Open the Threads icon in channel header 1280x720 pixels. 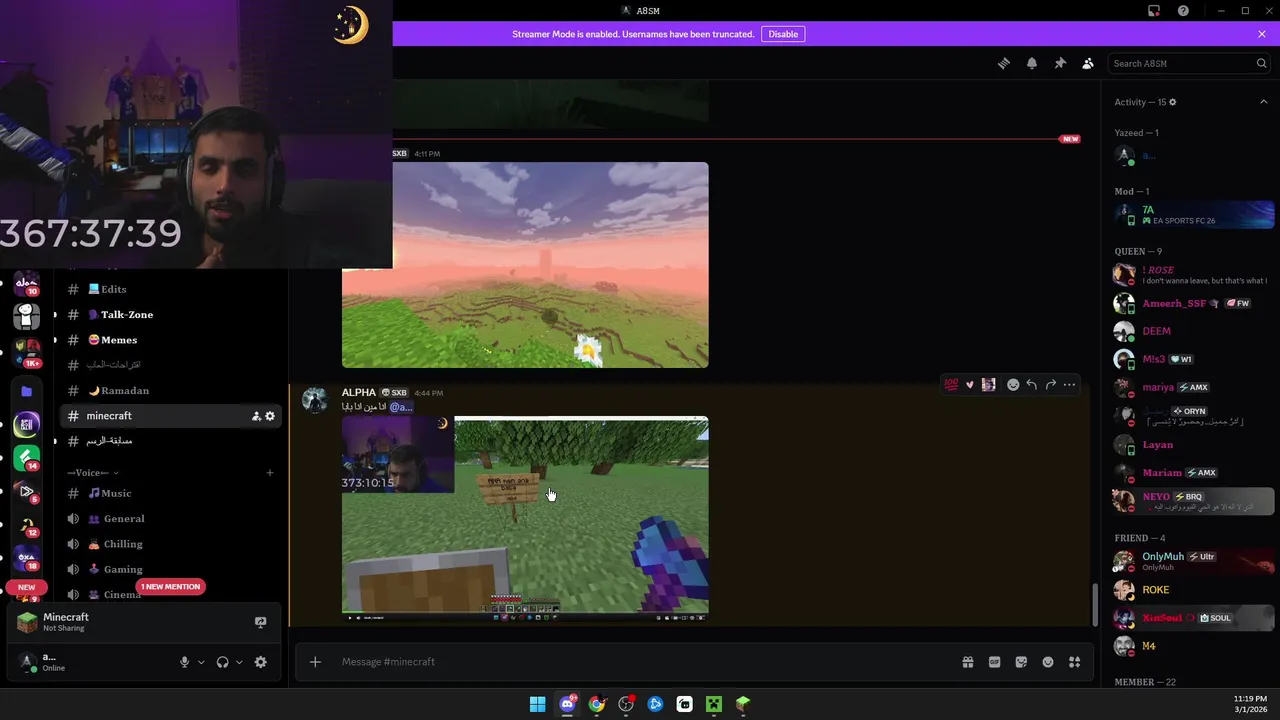[x=1004, y=63]
